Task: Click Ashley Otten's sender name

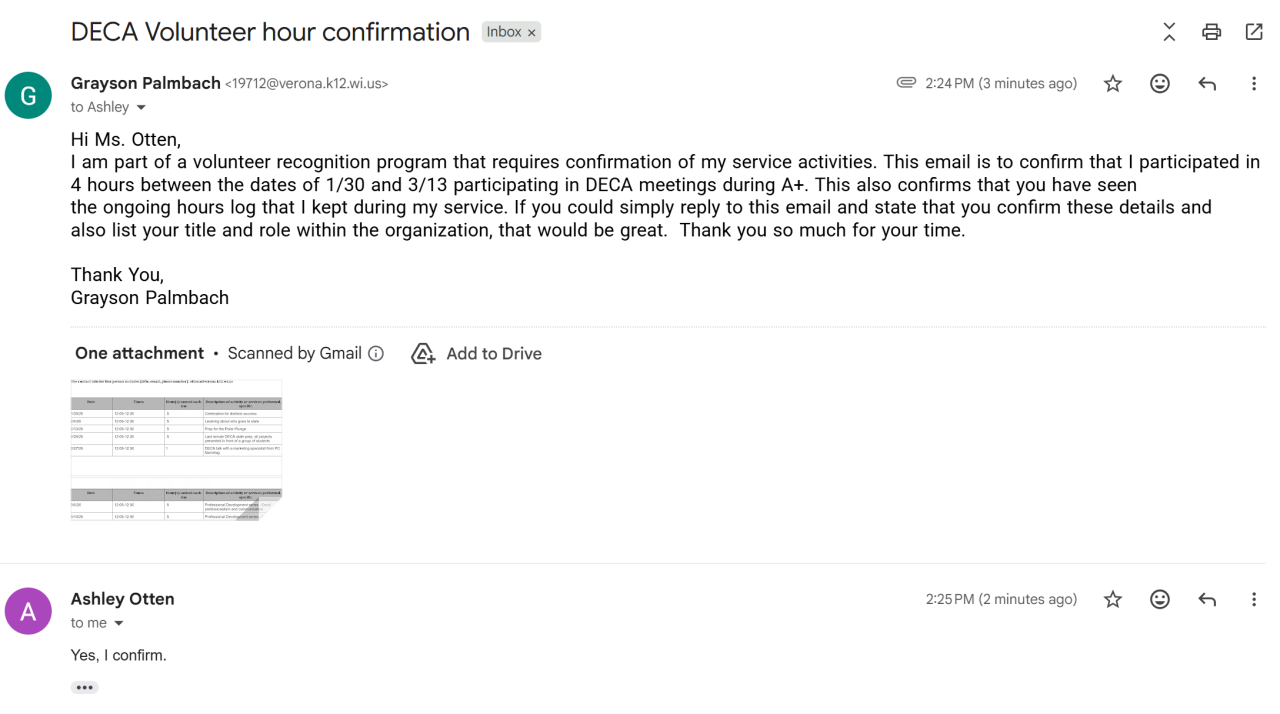Action: (122, 599)
